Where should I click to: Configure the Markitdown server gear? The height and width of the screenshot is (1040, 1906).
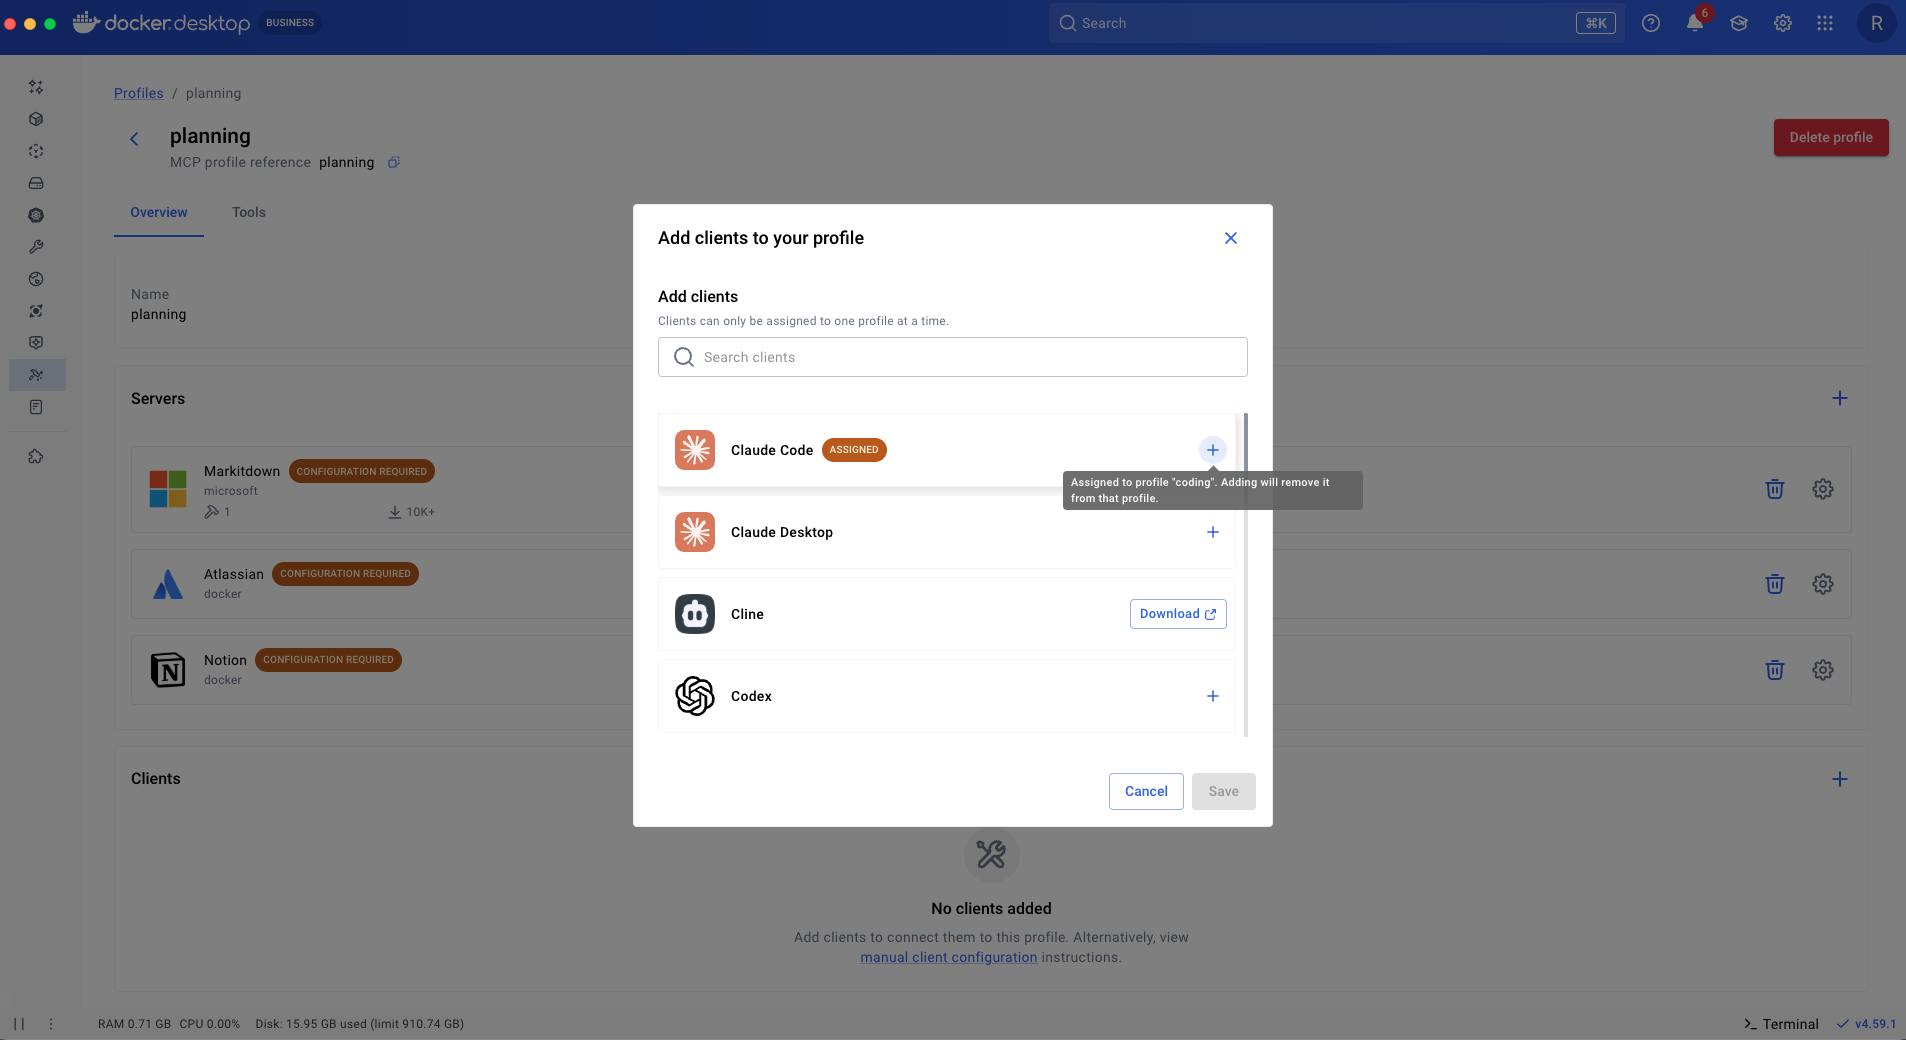click(1823, 489)
